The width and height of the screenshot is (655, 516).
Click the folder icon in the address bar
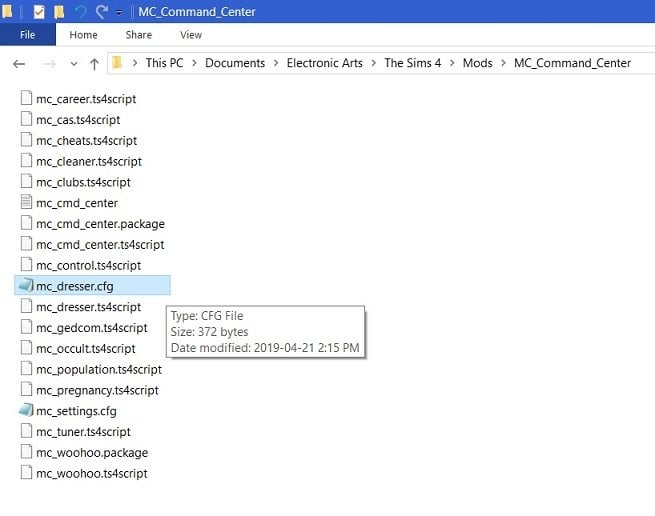(117, 63)
